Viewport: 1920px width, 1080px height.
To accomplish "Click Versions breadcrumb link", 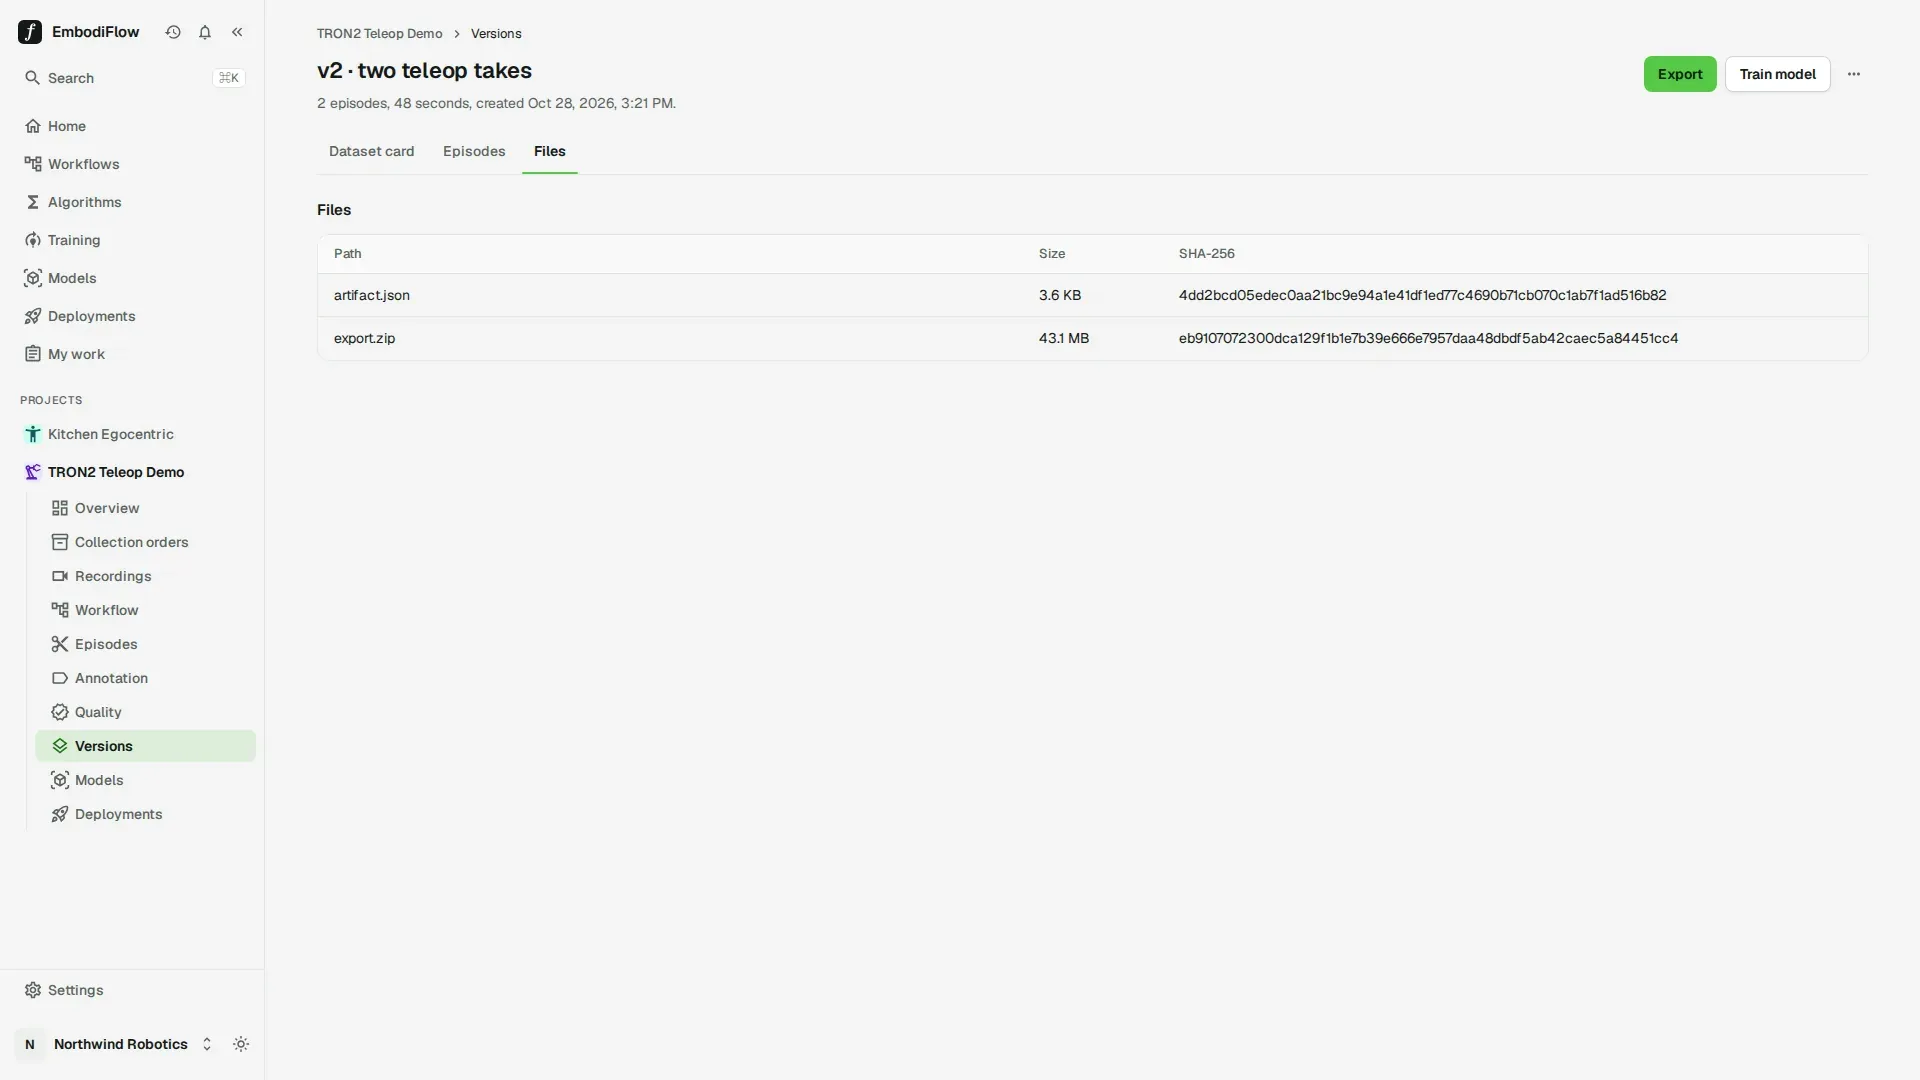I will coord(496,33).
